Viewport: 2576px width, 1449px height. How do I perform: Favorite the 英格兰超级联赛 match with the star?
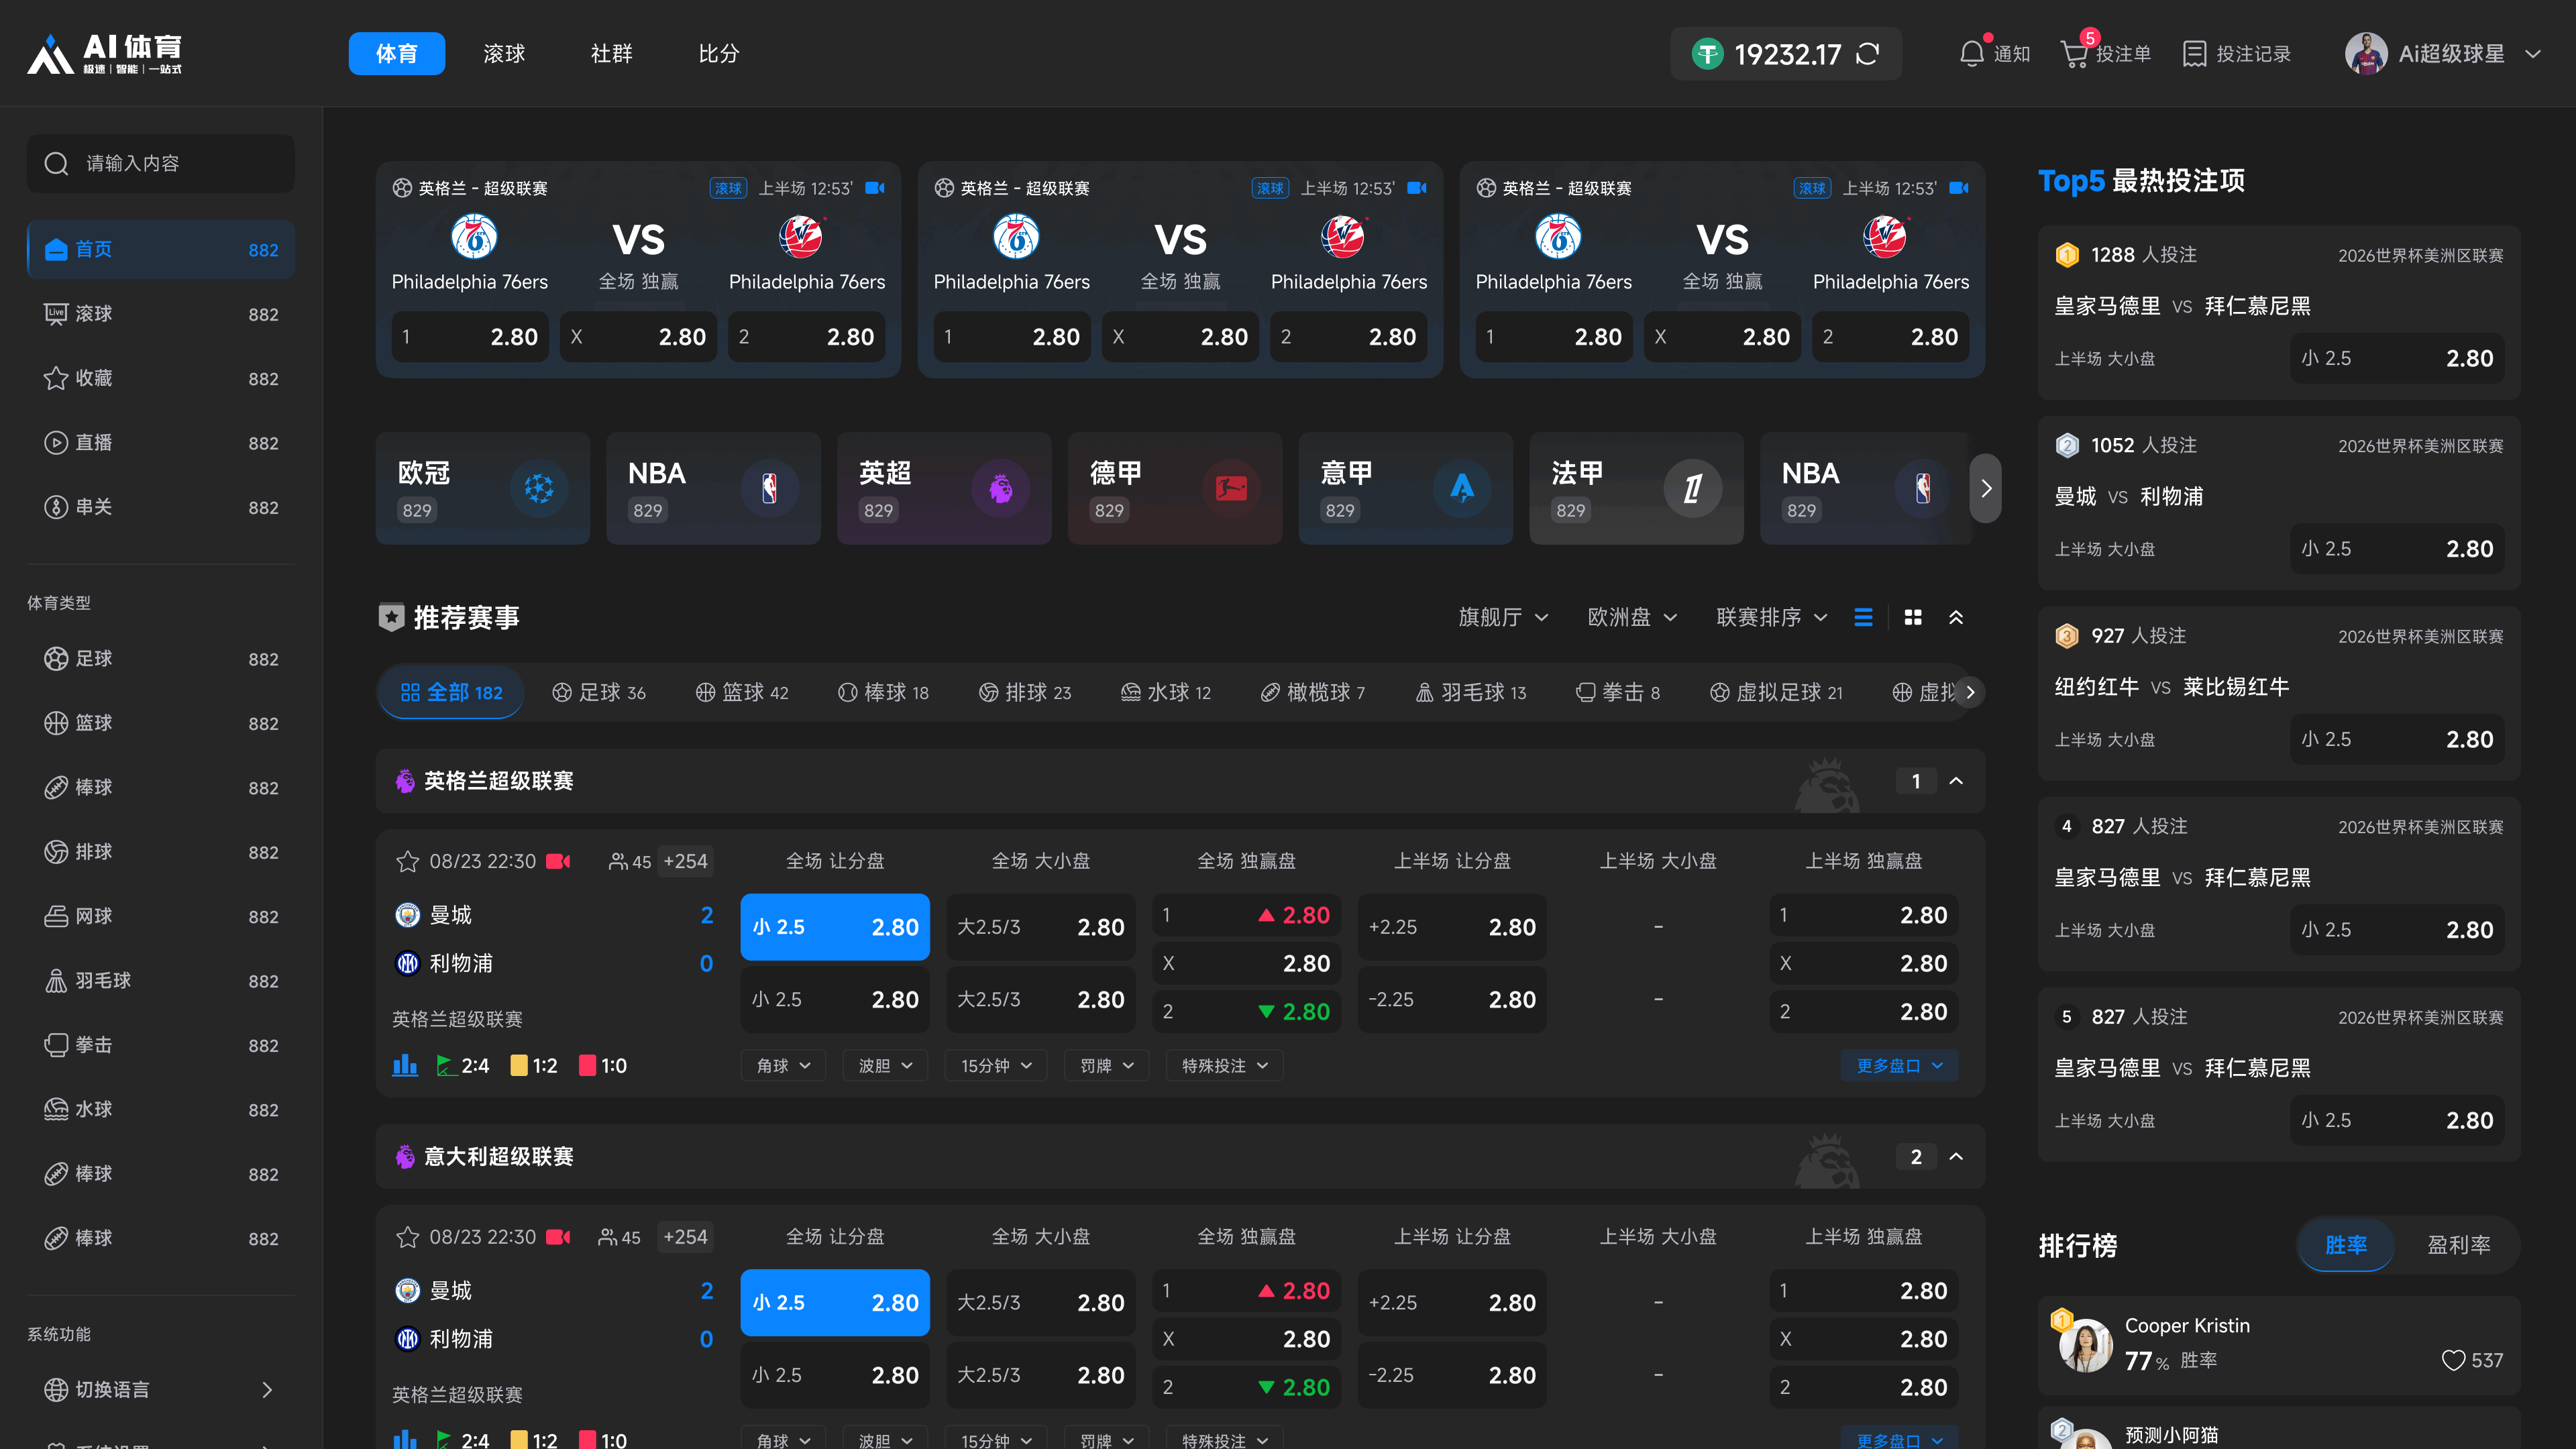407,861
